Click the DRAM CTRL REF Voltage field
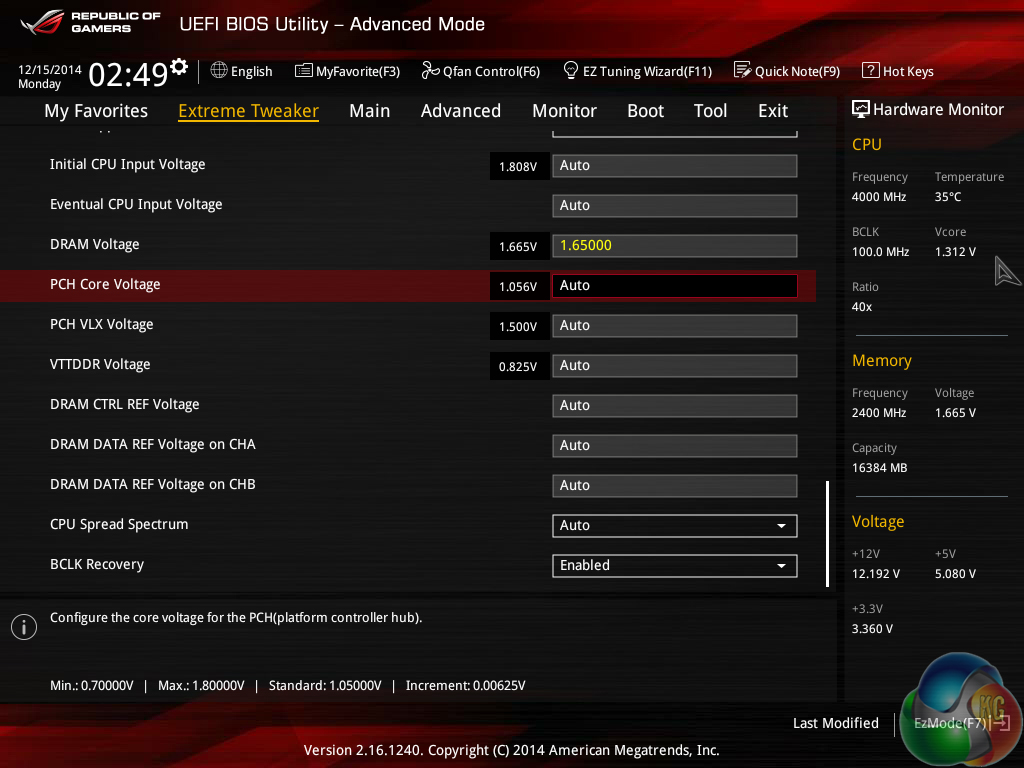Screen dimensions: 1024x768 tap(675, 406)
